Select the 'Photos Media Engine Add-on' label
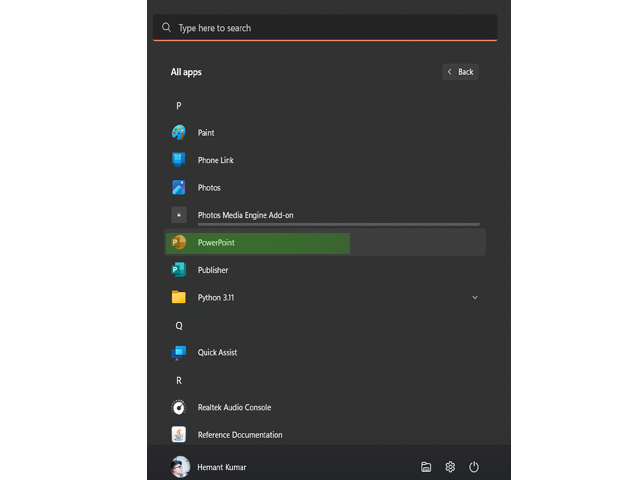 245,215
